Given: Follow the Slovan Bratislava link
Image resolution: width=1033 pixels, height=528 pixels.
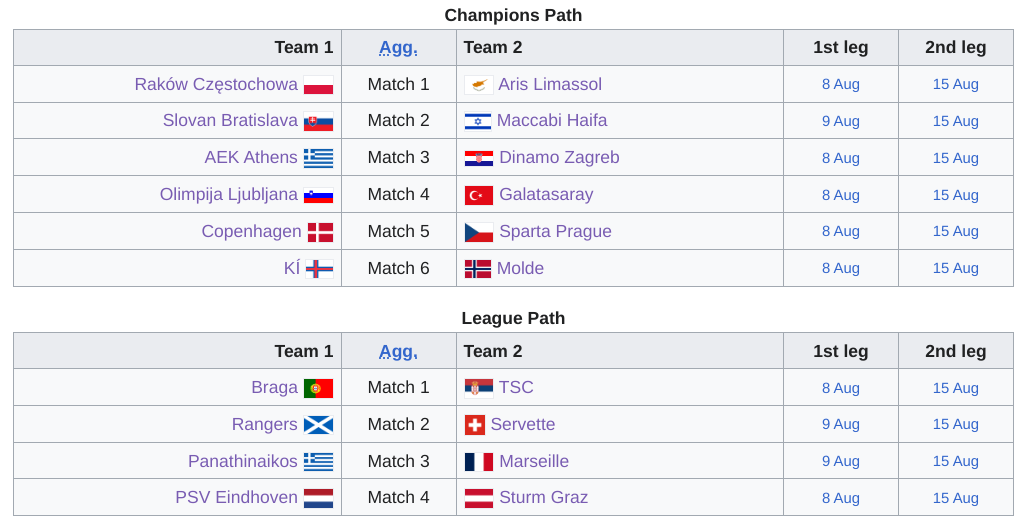Looking at the screenshot, I should pos(231,121).
